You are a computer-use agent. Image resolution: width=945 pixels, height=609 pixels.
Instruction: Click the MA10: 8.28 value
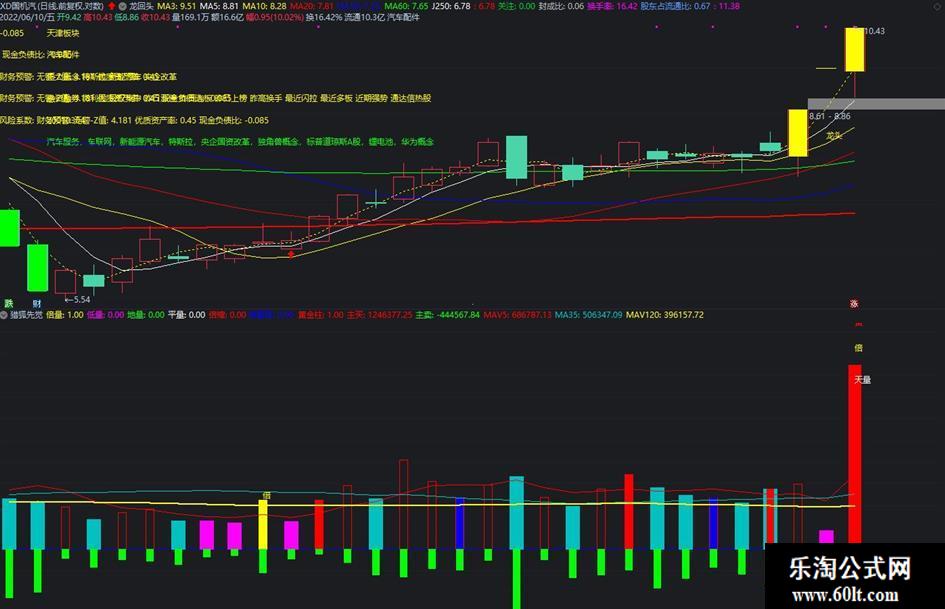tap(265, 6)
